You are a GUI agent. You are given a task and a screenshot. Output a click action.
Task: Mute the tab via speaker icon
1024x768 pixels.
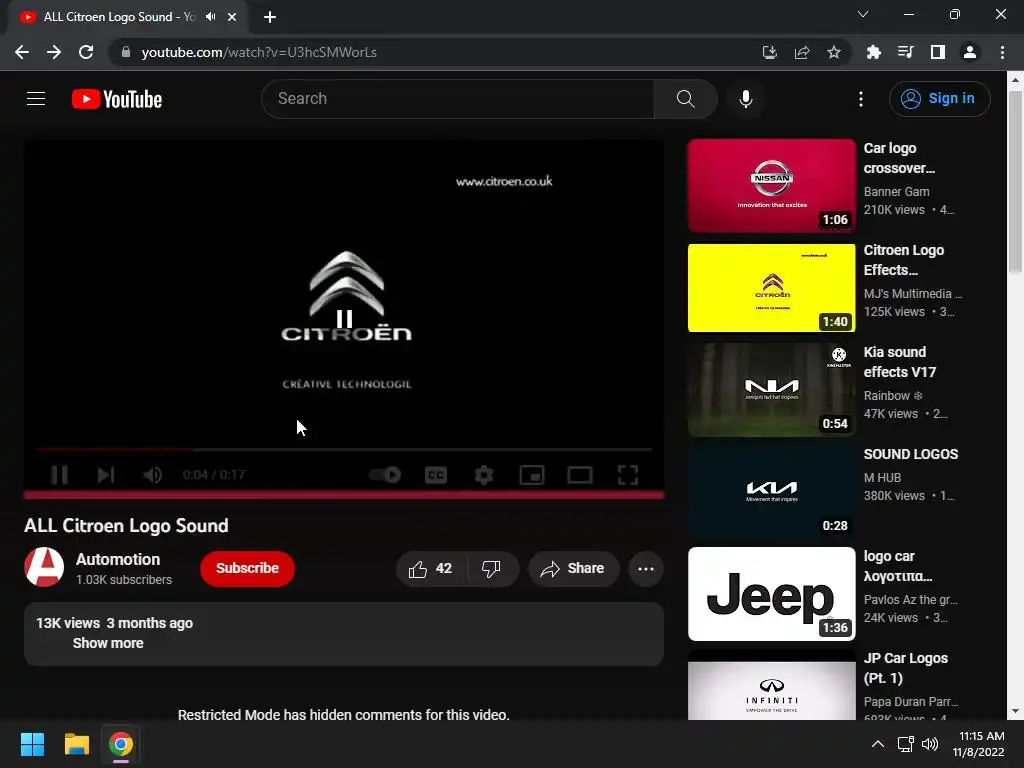210,17
